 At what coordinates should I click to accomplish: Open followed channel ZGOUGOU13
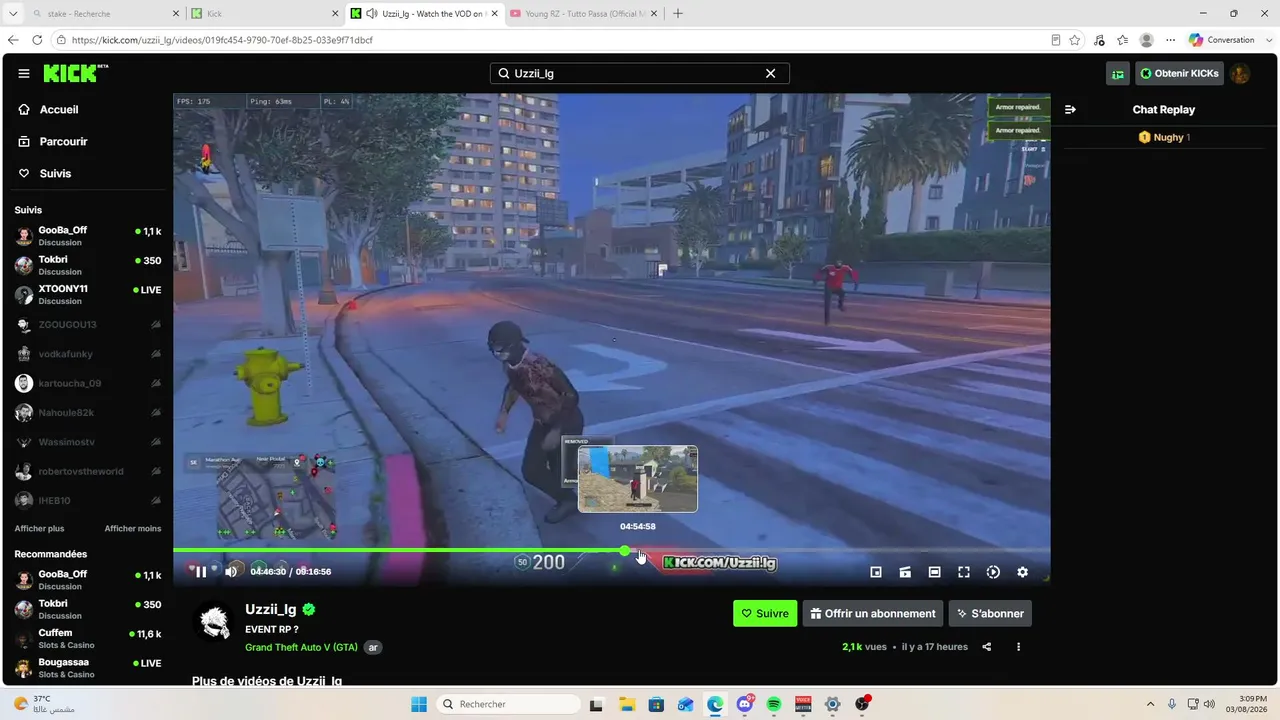[x=88, y=325]
